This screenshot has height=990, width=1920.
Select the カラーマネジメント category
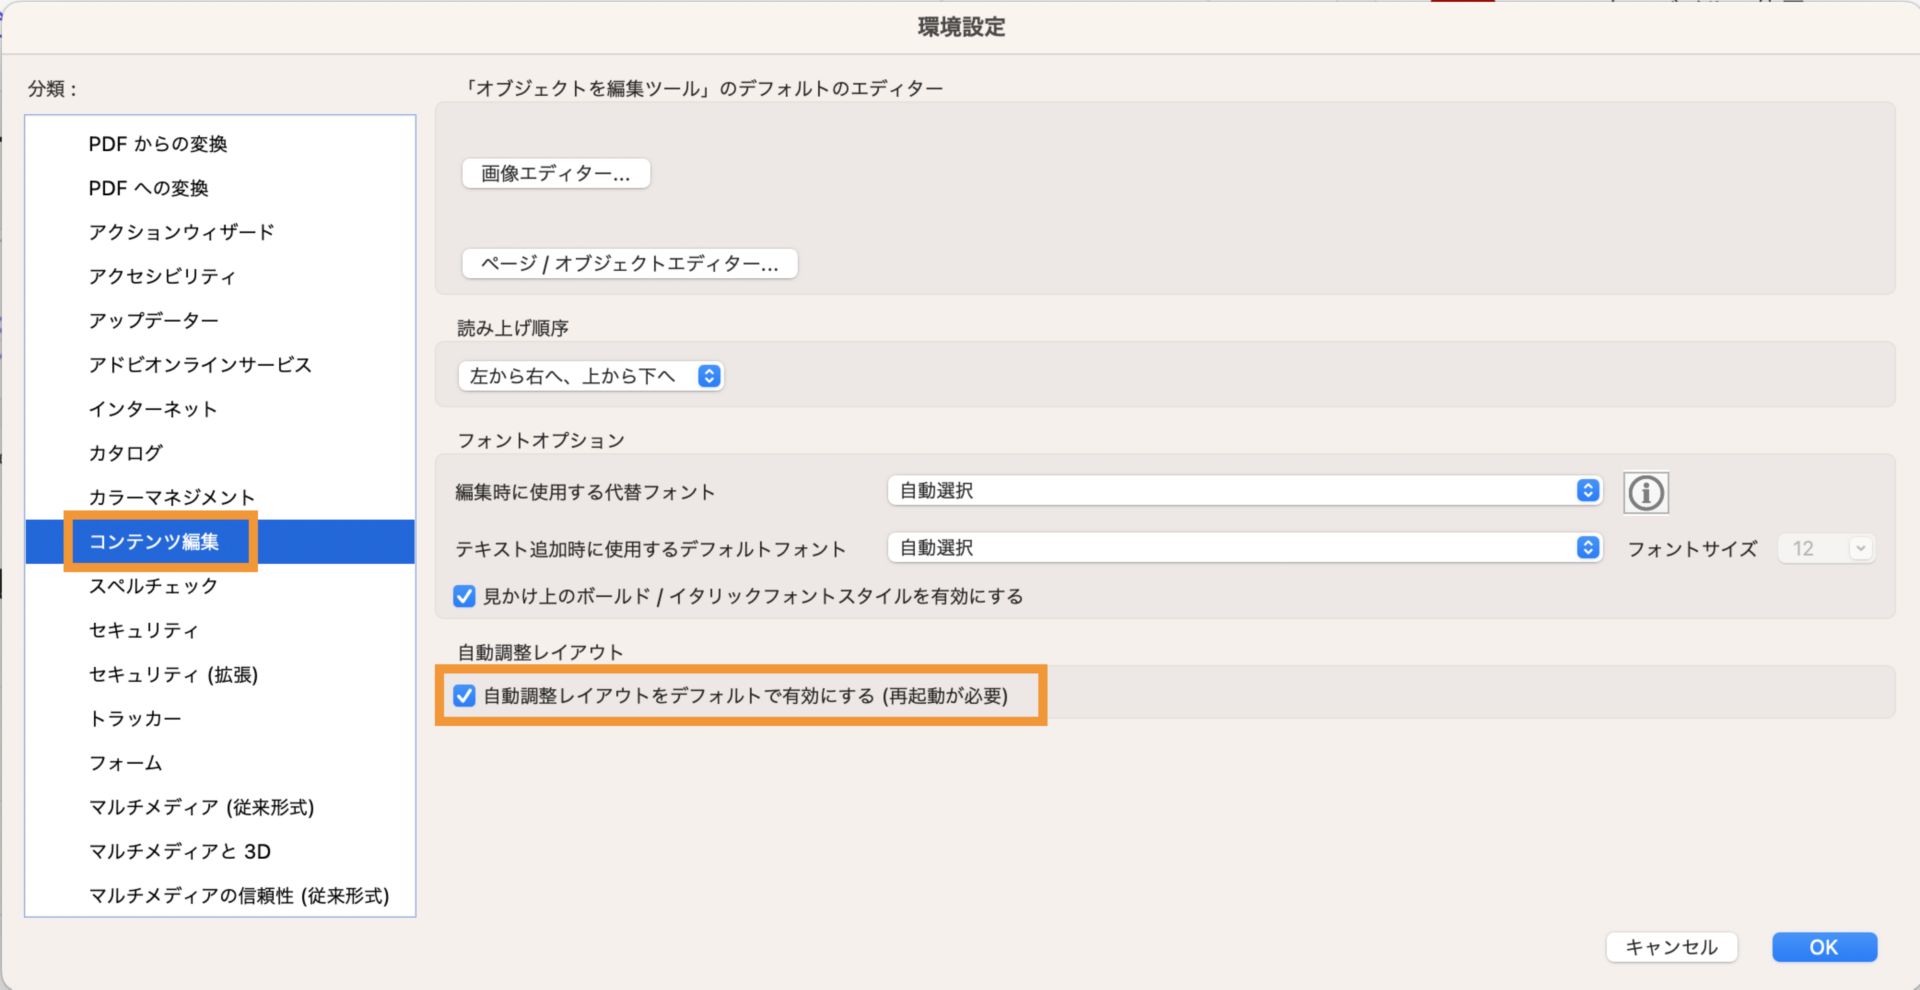(x=170, y=497)
